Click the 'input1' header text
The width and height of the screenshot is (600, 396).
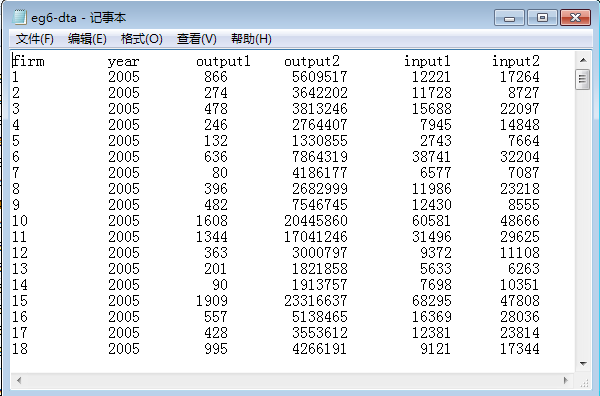pos(427,61)
